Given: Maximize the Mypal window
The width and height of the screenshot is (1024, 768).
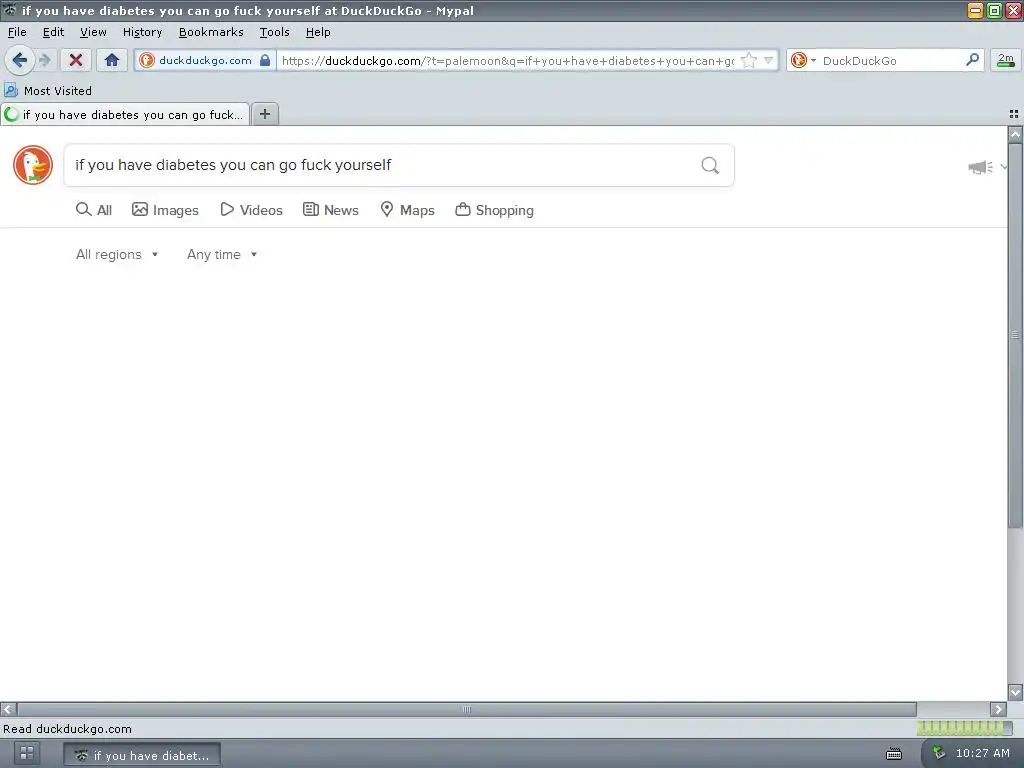Looking at the screenshot, I should [x=994, y=10].
